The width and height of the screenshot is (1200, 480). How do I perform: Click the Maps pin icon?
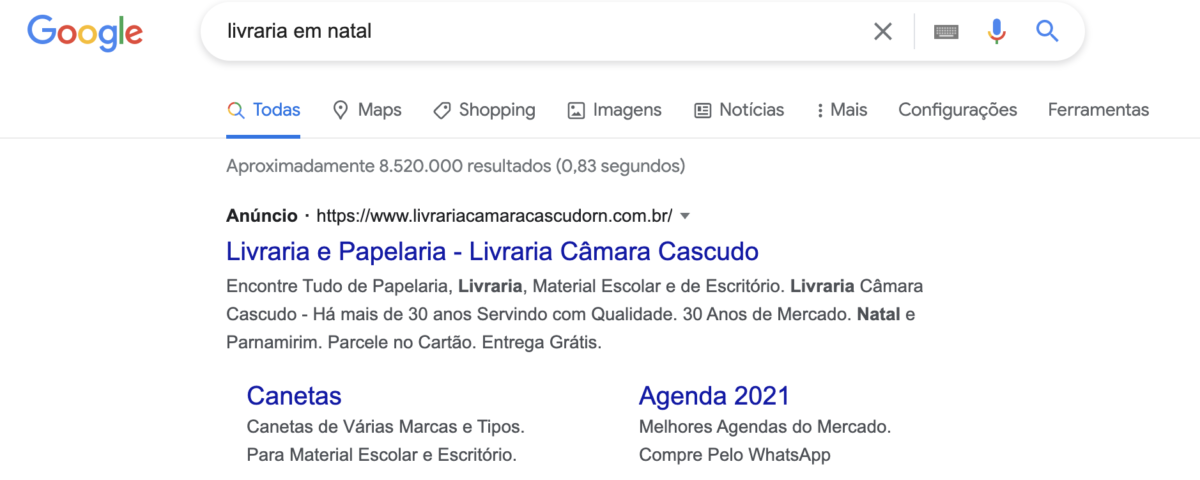pyautogui.click(x=340, y=110)
